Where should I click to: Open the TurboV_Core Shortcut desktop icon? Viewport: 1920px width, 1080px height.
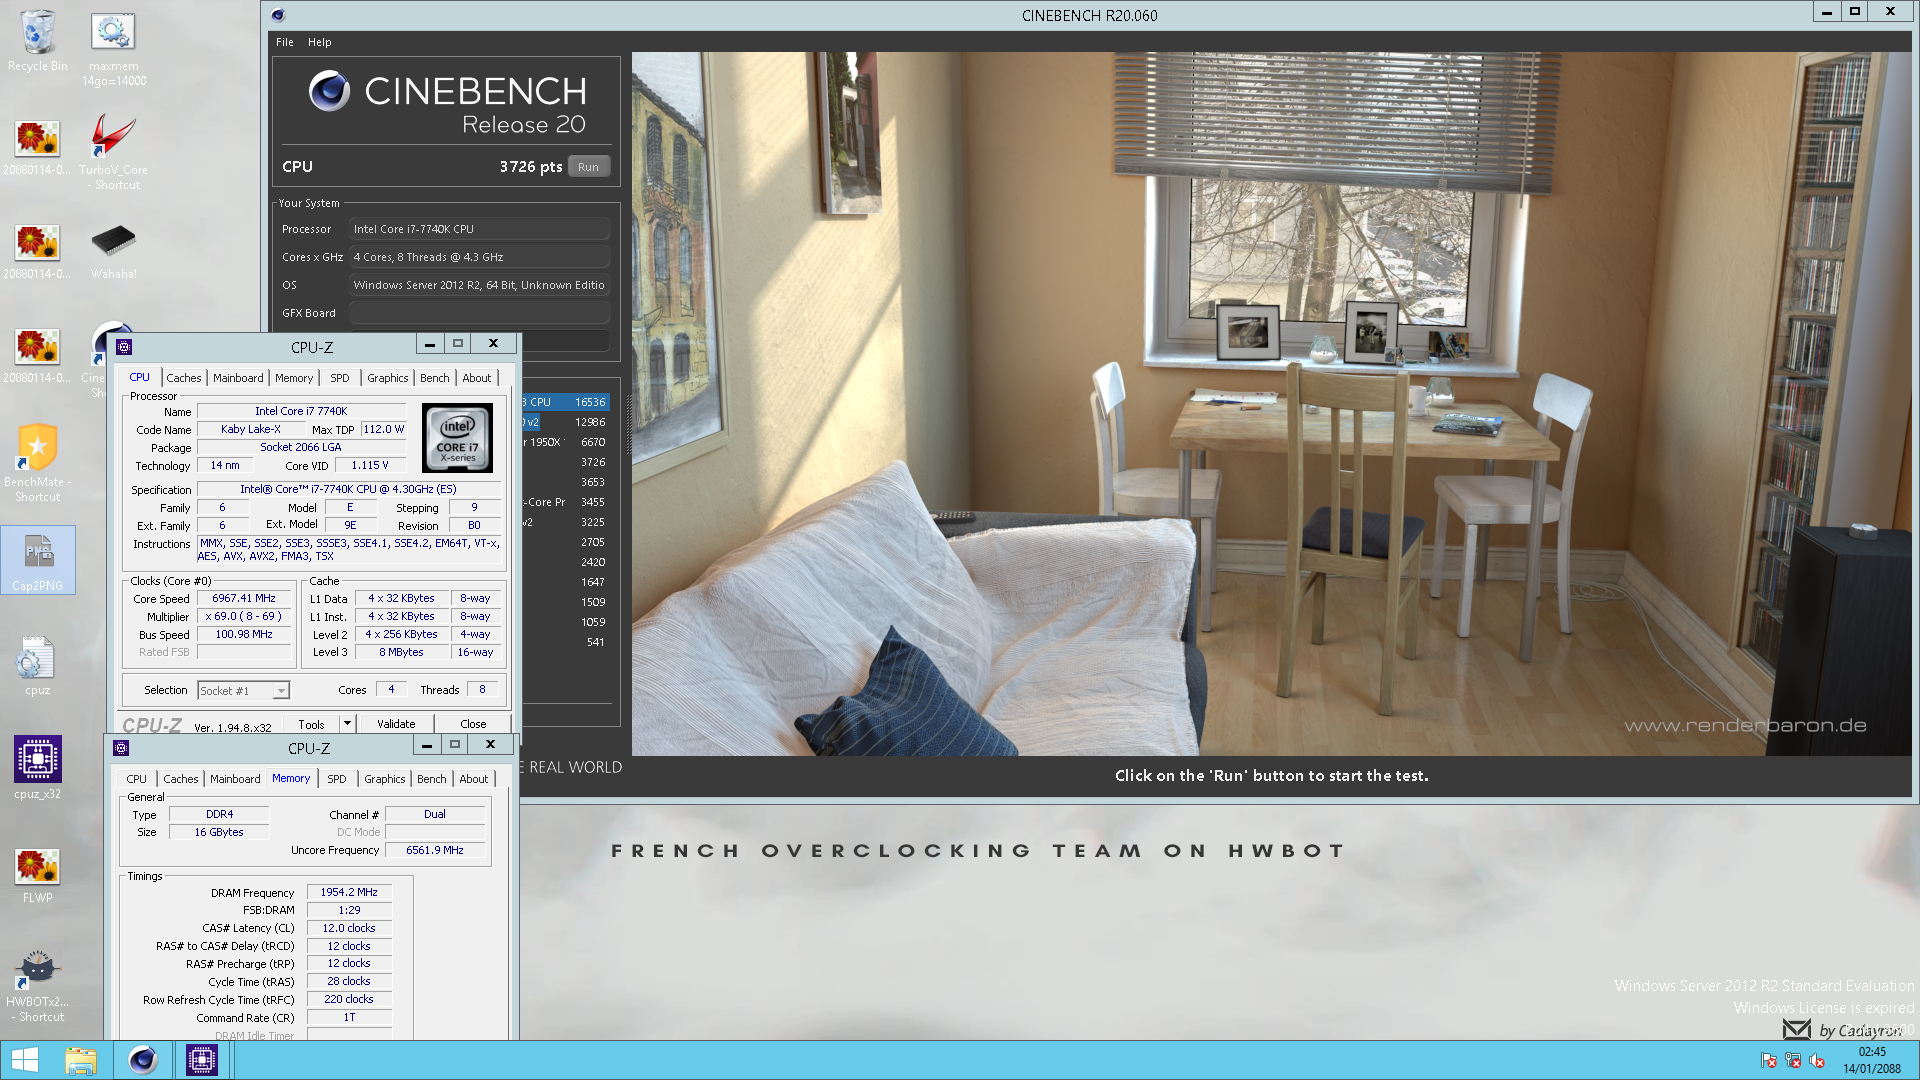coord(114,152)
